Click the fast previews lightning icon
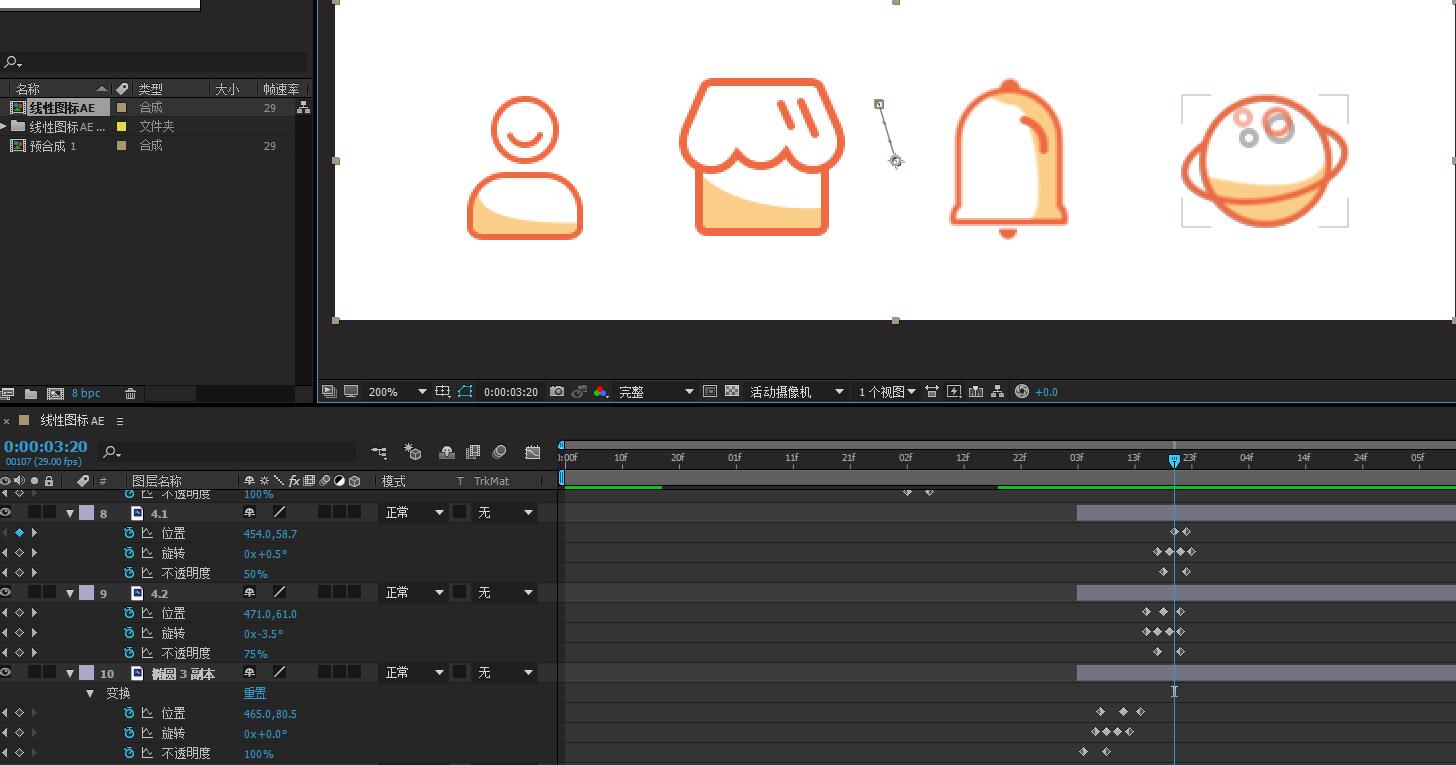This screenshot has height=765, width=1456. pyautogui.click(x=954, y=392)
